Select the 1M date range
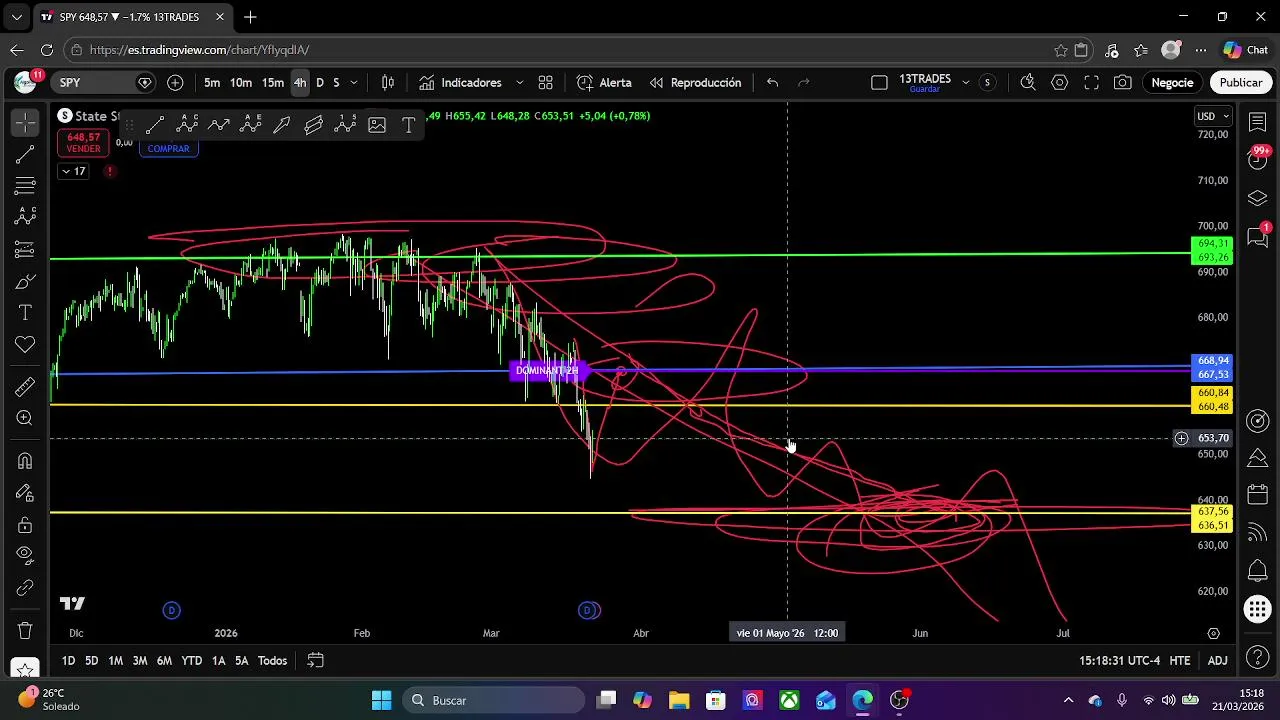 (116, 661)
